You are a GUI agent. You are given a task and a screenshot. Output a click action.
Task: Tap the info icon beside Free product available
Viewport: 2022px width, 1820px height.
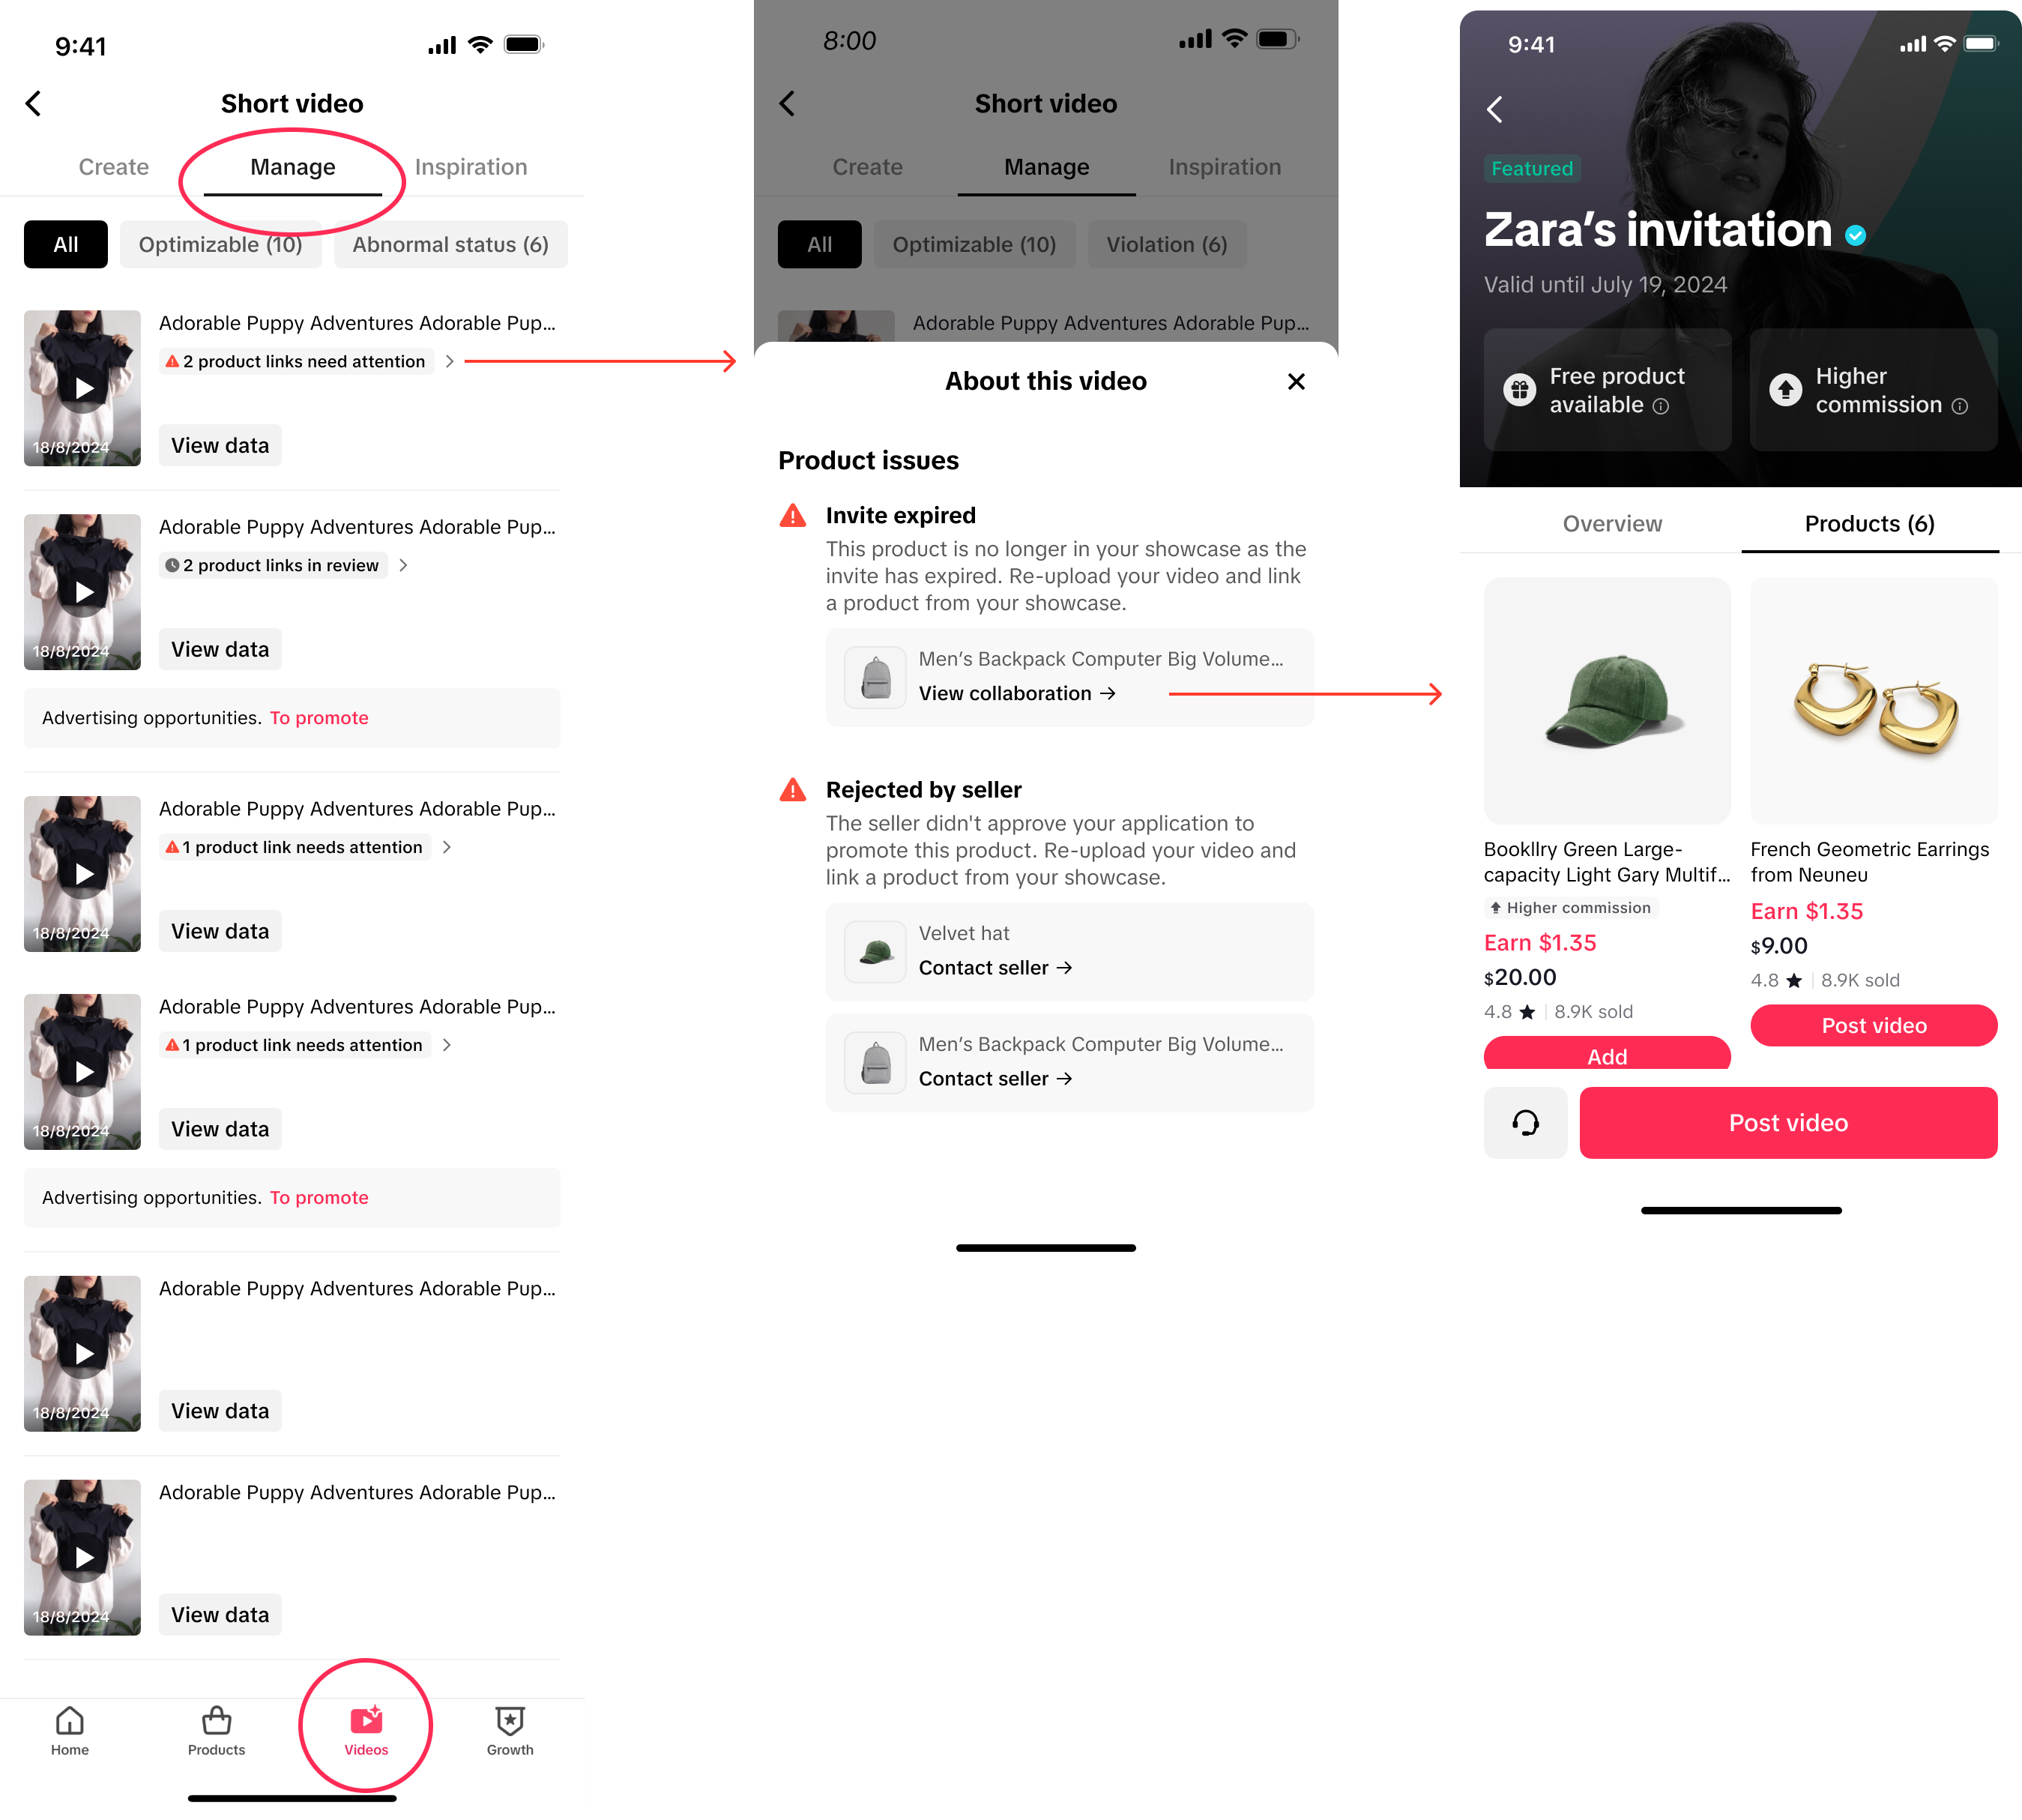tap(1661, 406)
